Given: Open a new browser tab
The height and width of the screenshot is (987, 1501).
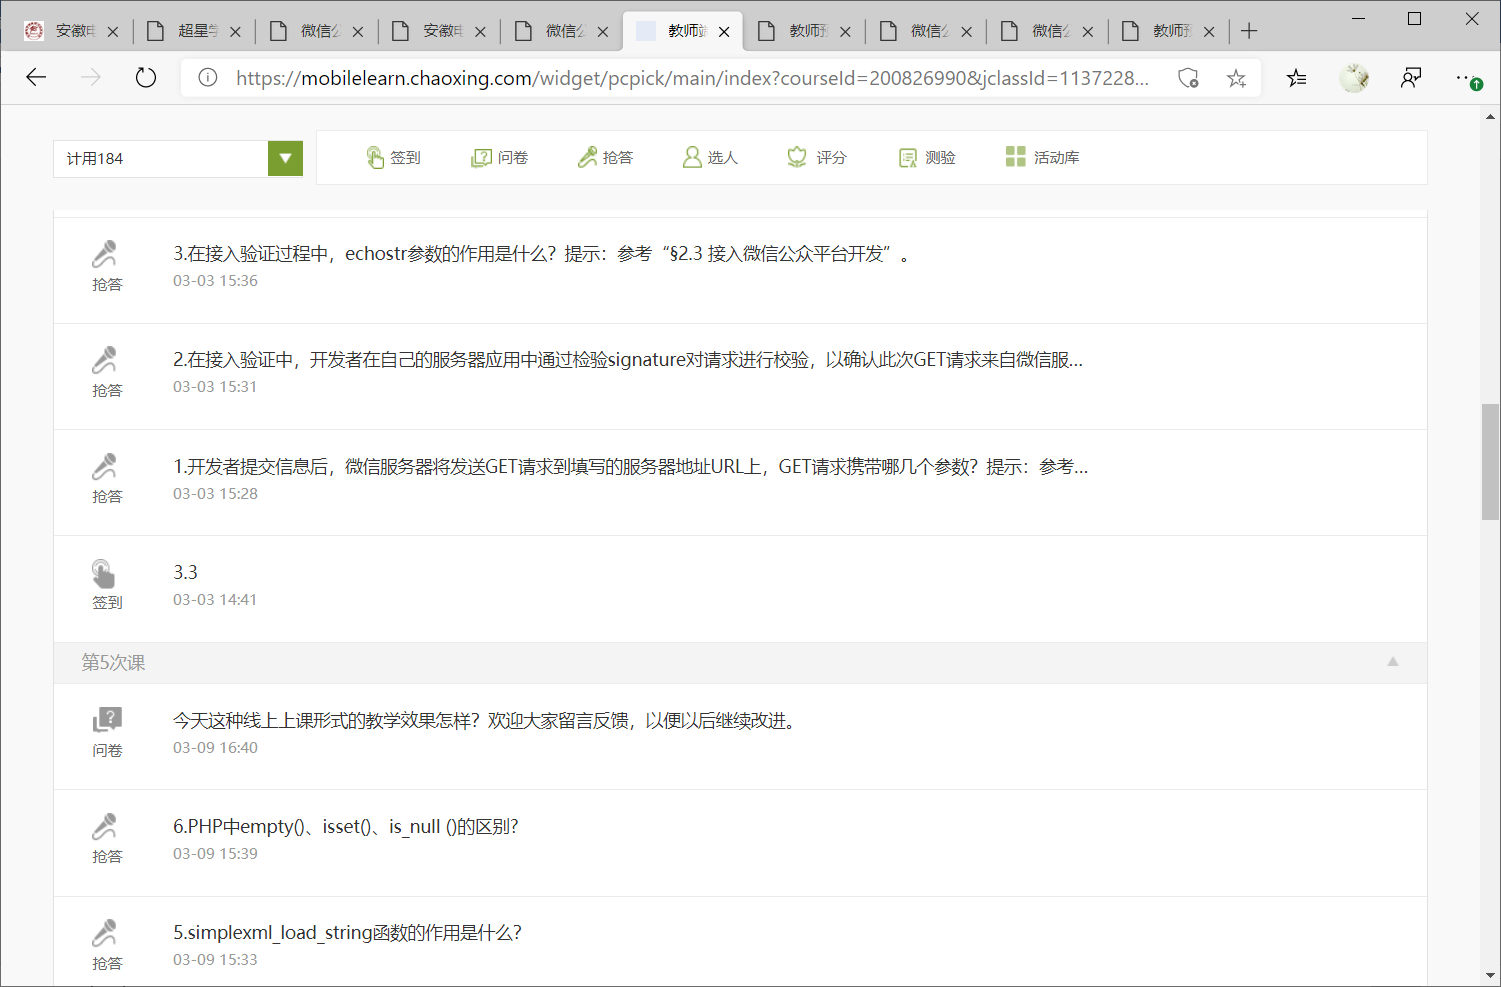Looking at the screenshot, I should pyautogui.click(x=1249, y=31).
